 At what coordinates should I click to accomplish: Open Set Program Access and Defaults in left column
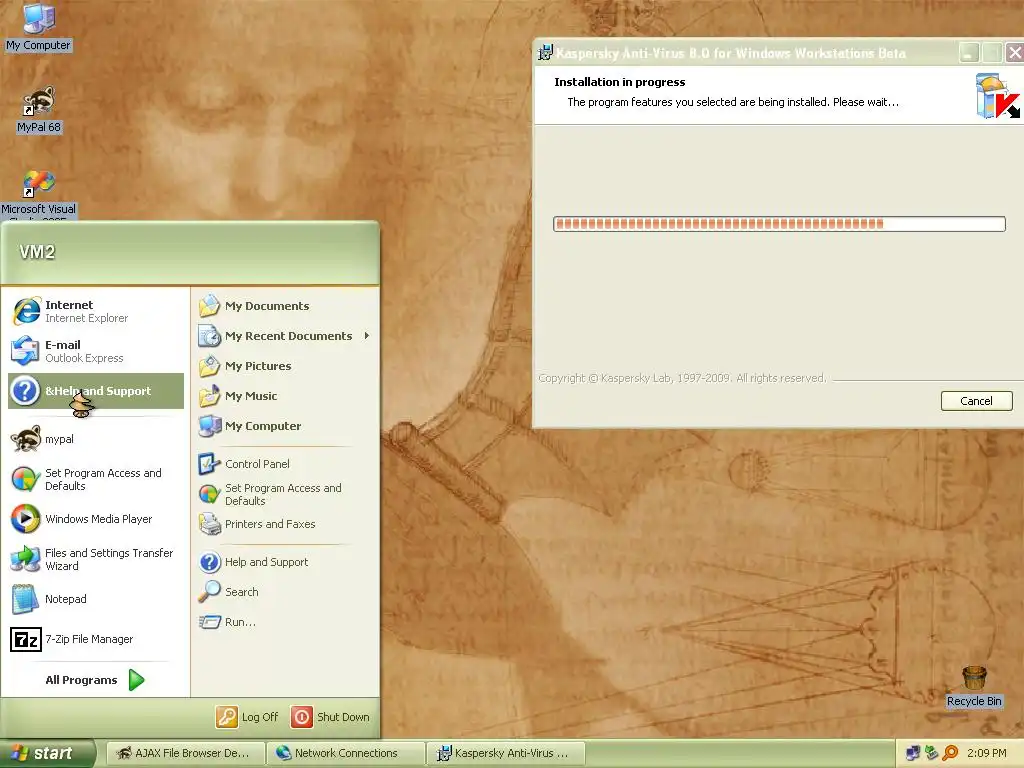pyautogui.click(x=96, y=479)
